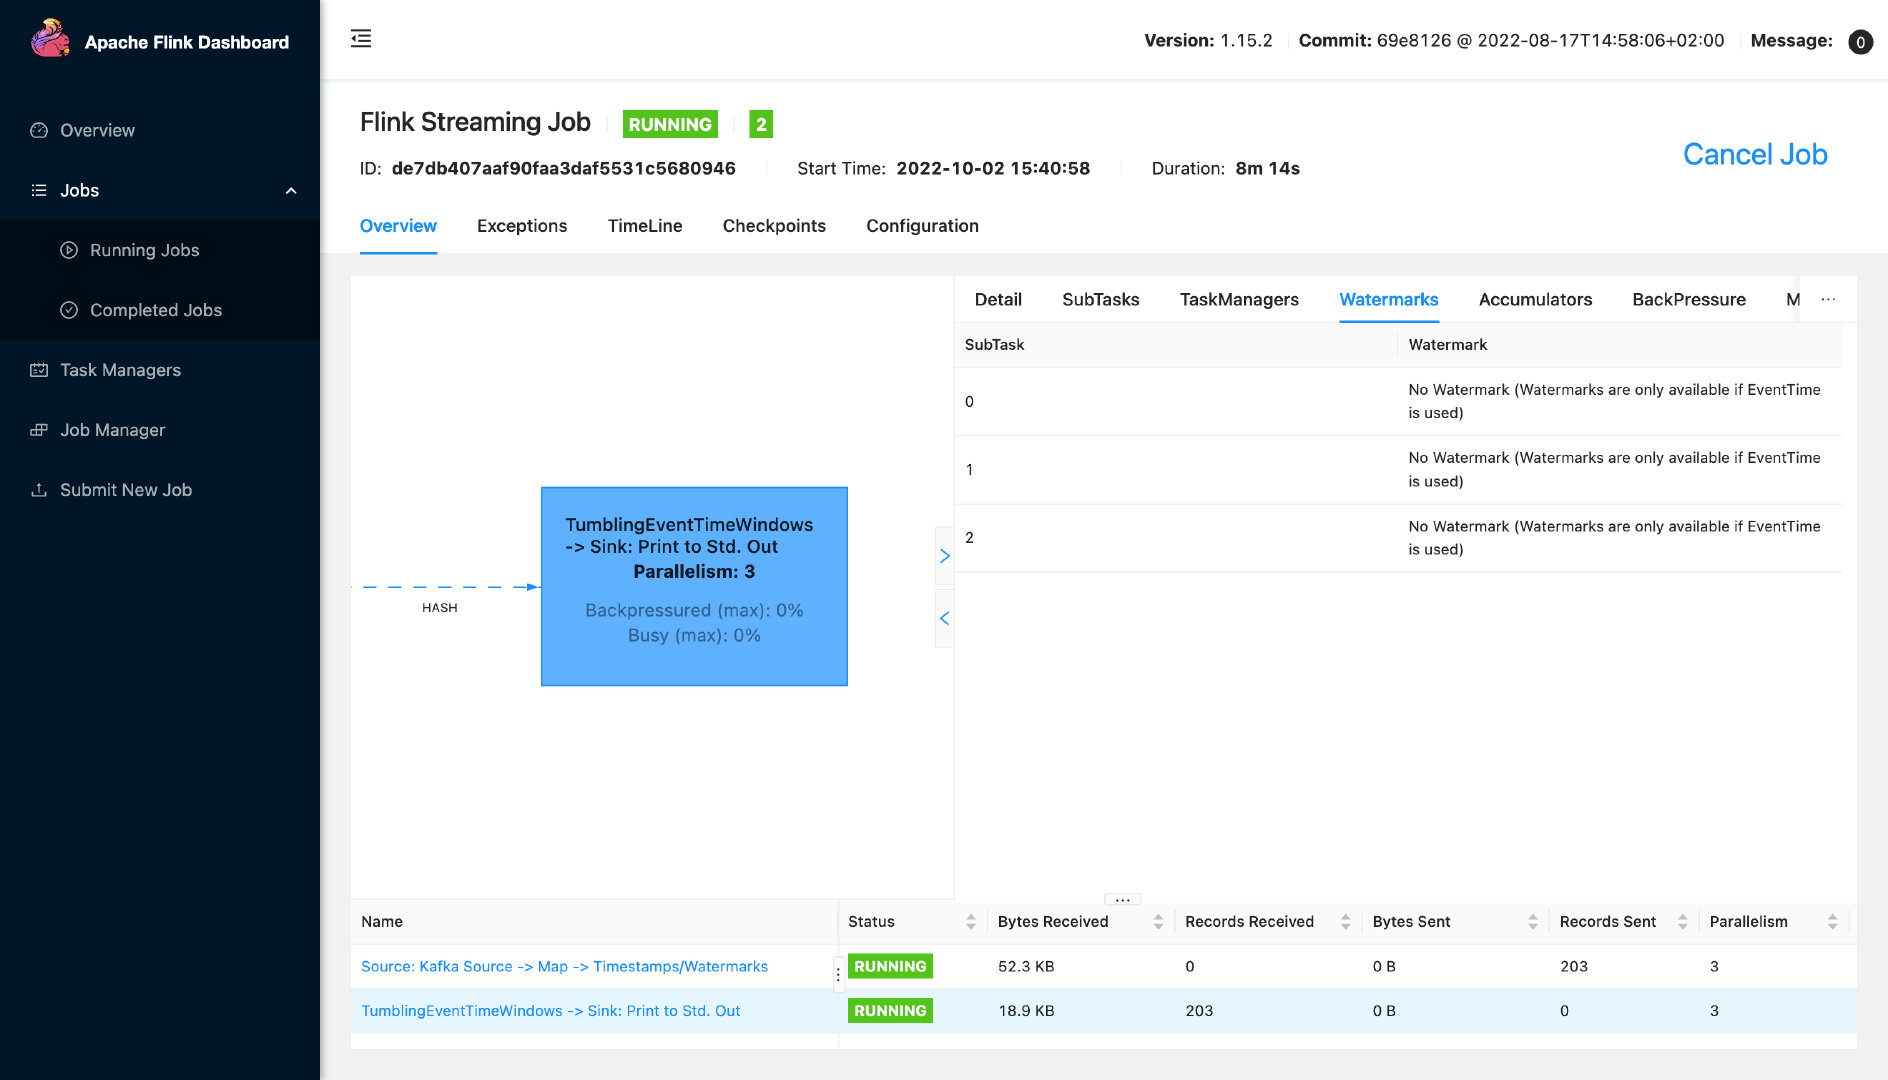
Task: Click the TumblingEventTimeWindows node in the job graph
Action: point(694,586)
